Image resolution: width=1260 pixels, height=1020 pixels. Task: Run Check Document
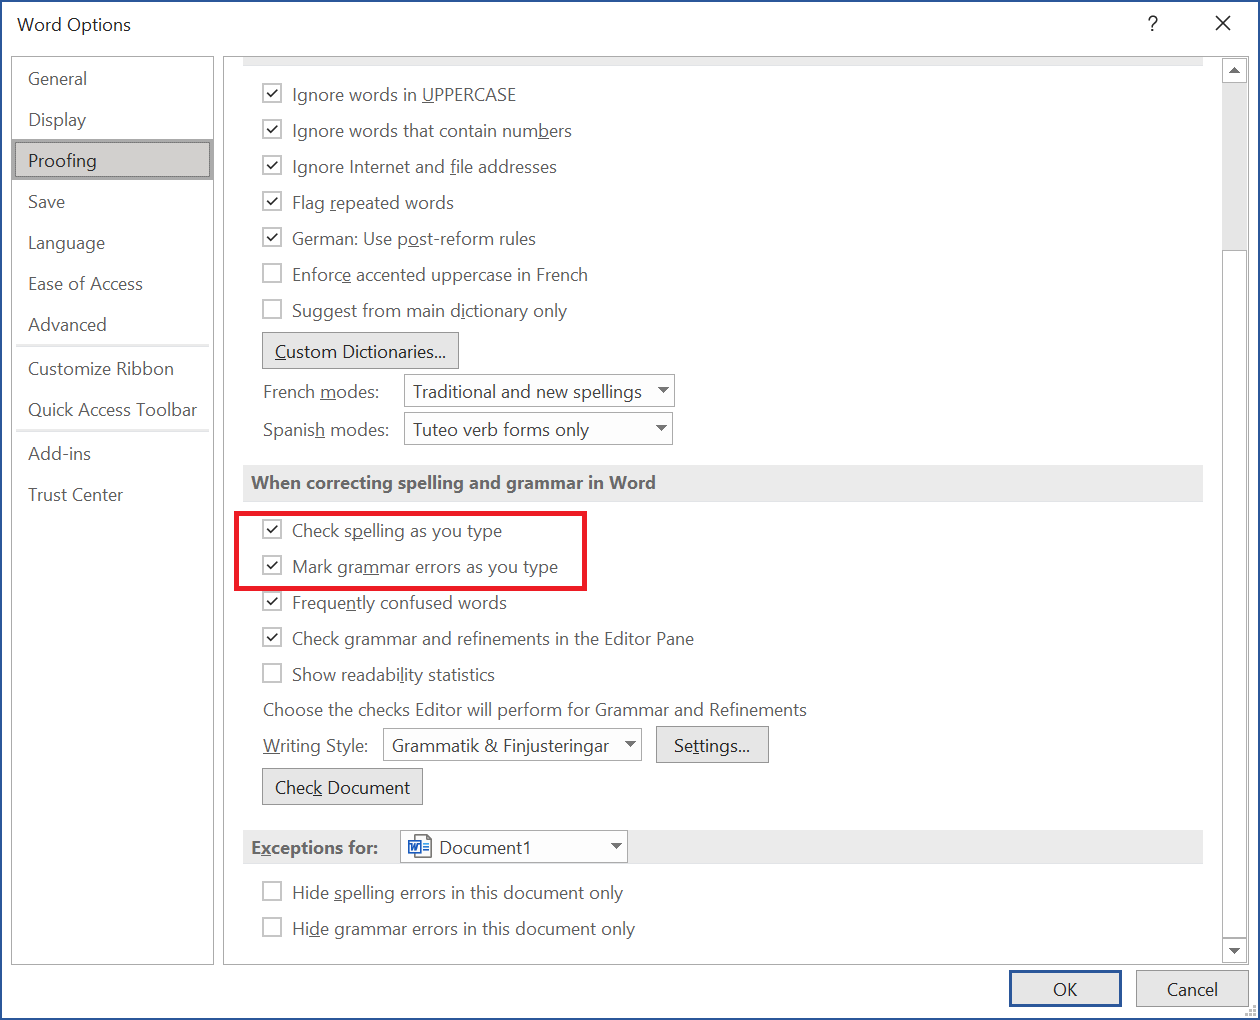tap(342, 787)
